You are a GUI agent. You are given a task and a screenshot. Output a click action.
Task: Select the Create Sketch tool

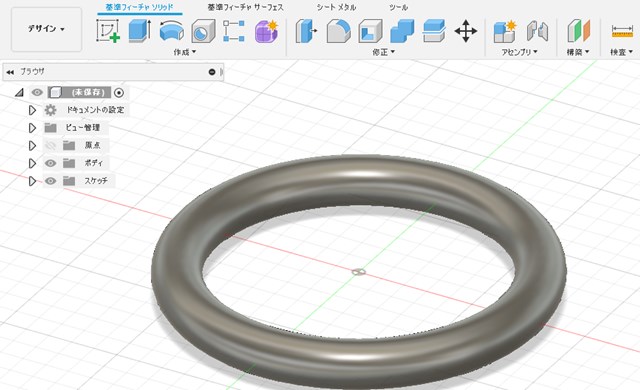click(108, 31)
